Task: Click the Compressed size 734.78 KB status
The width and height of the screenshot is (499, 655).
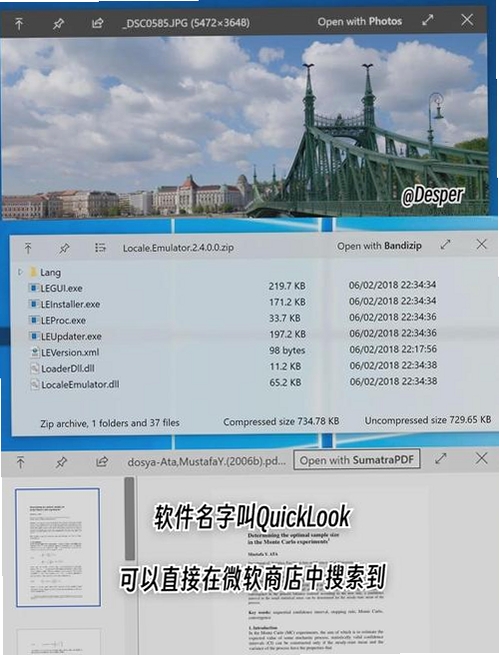Action: [x=281, y=421]
